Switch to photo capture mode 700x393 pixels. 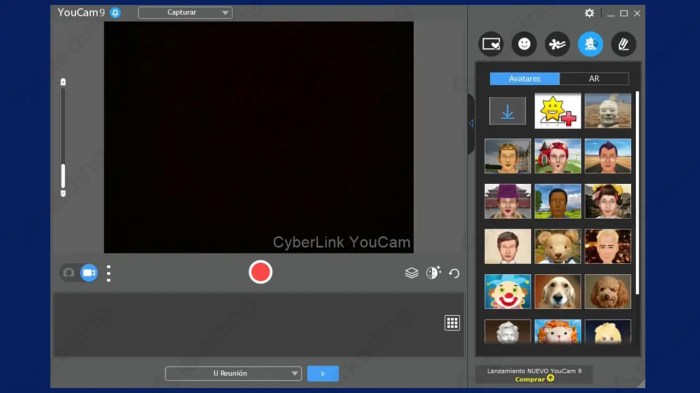69,273
